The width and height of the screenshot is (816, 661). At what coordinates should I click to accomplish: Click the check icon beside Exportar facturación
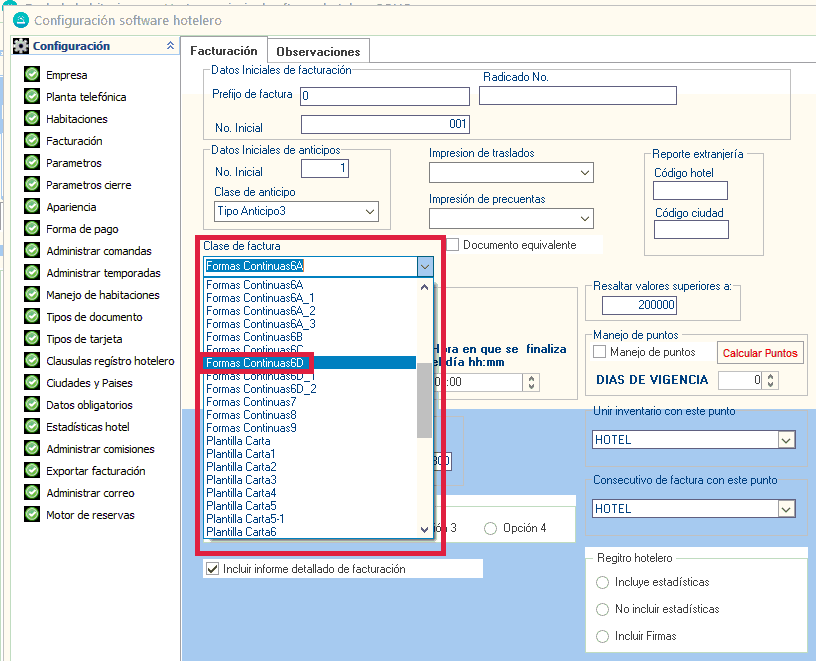pos(32,471)
